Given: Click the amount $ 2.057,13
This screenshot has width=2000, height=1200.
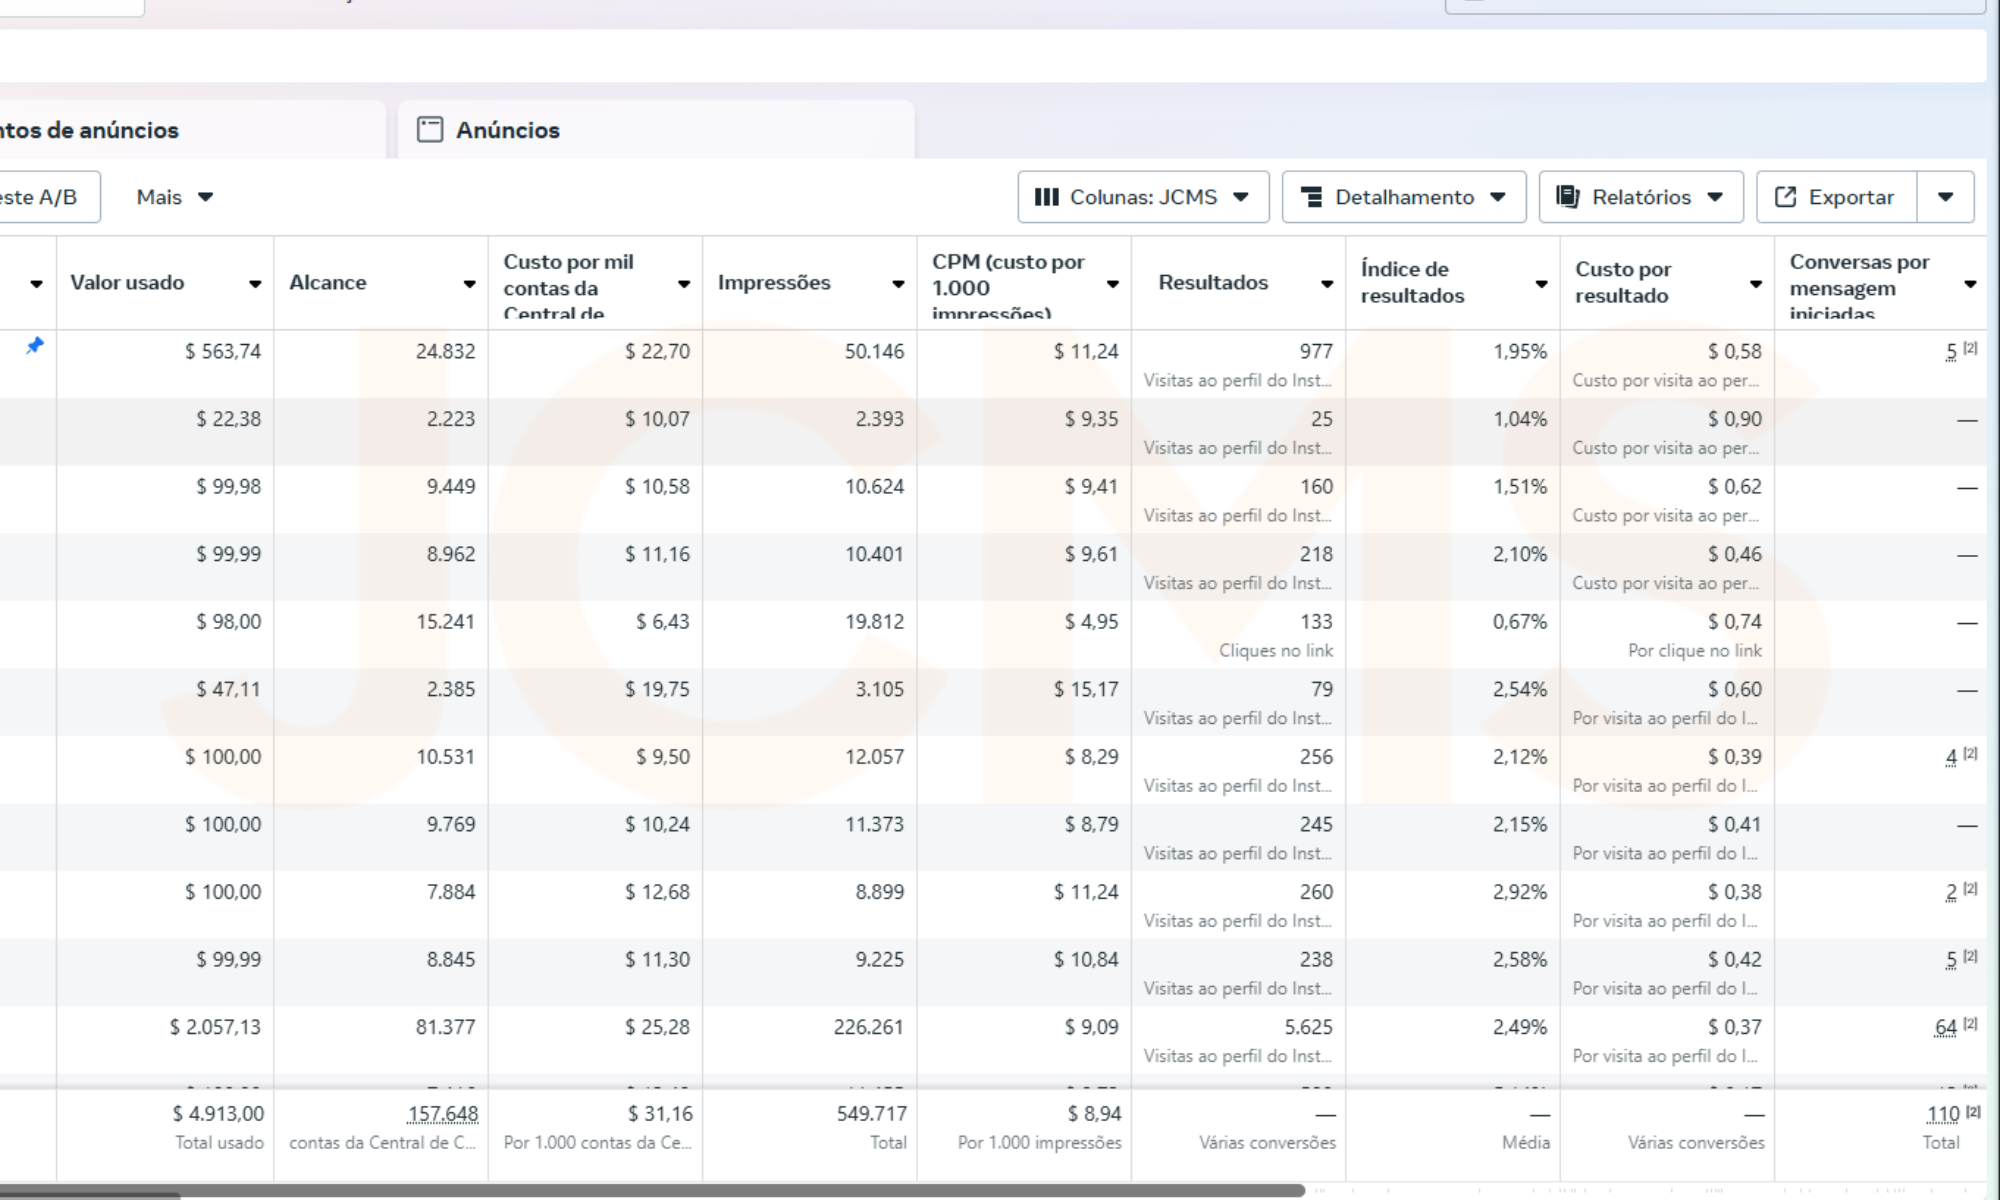Looking at the screenshot, I should pos(215,1027).
